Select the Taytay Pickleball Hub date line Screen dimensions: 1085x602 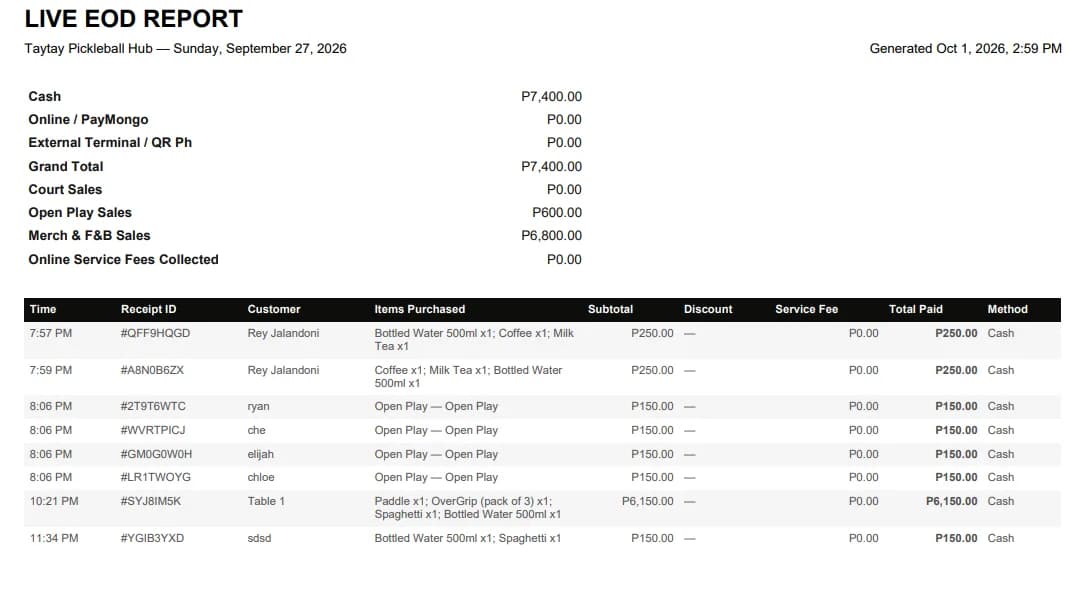pos(185,48)
